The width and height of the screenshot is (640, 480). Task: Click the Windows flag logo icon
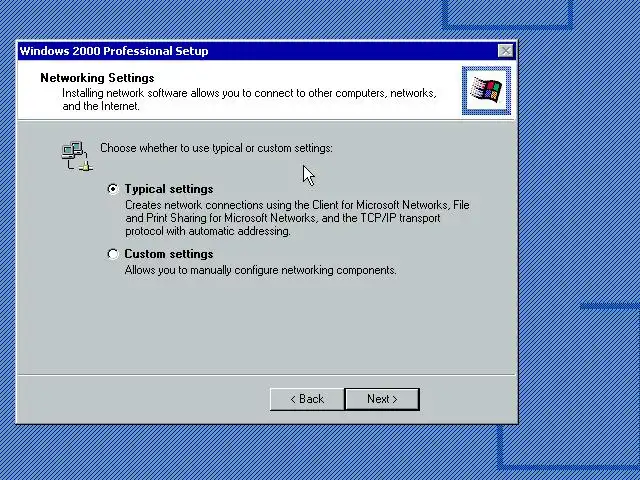pos(486,91)
